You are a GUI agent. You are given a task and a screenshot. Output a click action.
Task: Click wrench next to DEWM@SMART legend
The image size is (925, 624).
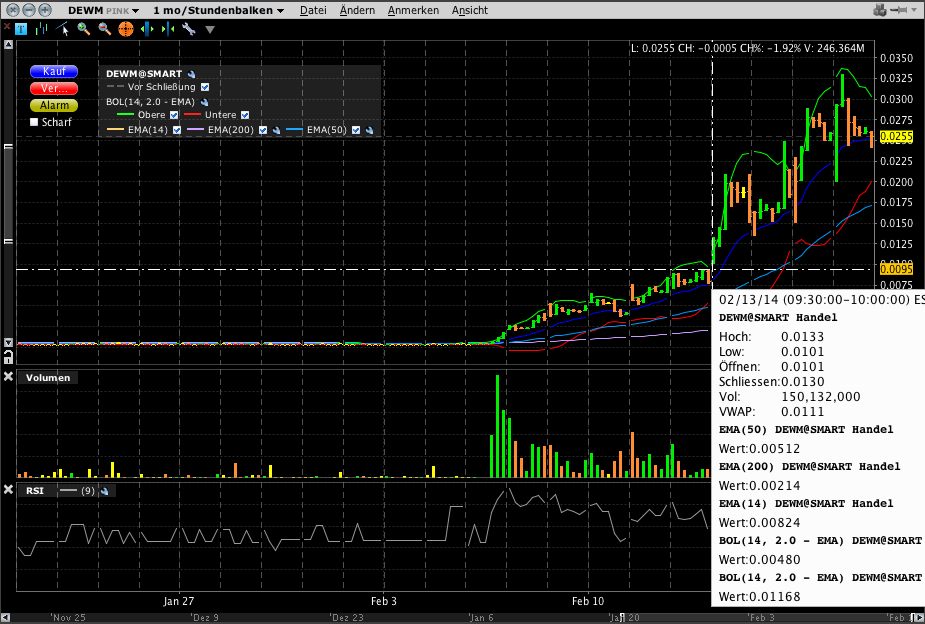pyautogui.click(x=191, y=74)
